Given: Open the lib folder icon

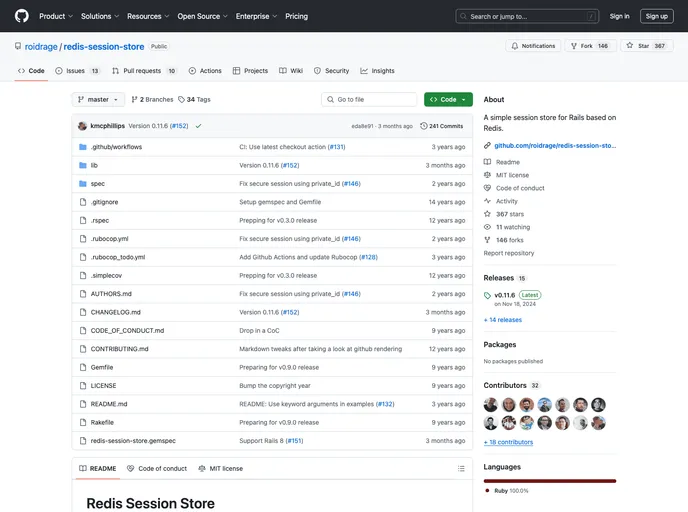Looking at the screenshot, I should pos(82,165).
